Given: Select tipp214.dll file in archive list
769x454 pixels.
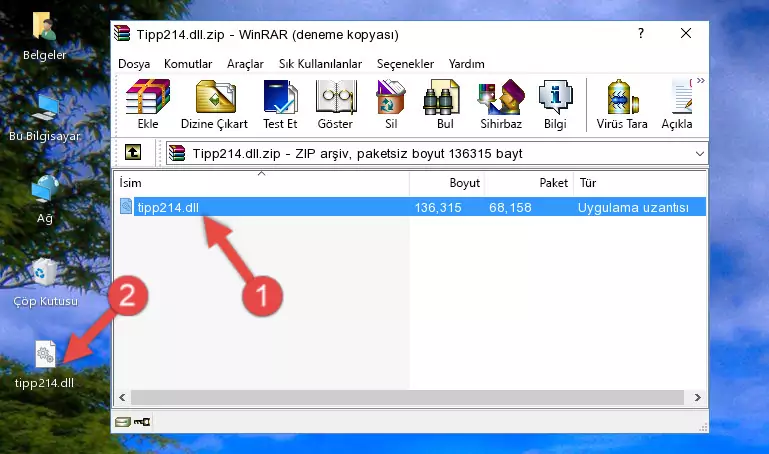Looking at the screenshot, I should coord(168,208).
